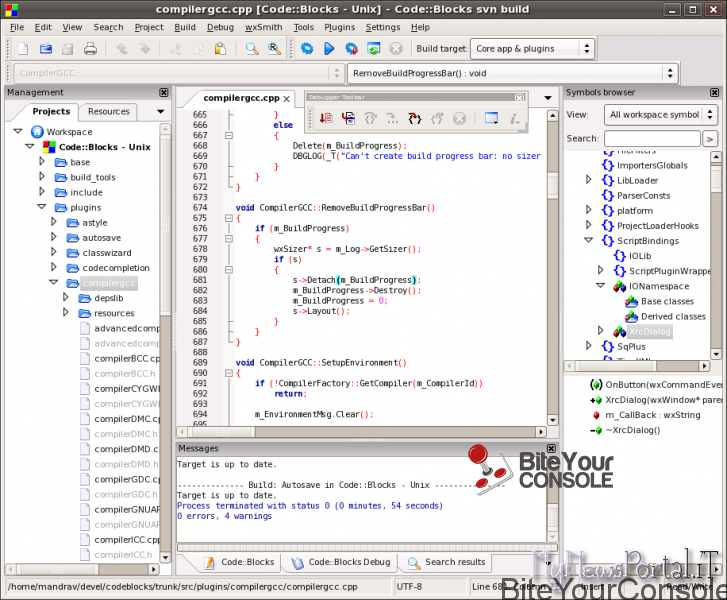Toggle code fold at line 675
This screenshot has height=600, width=727.
click(x=229, y=218)
